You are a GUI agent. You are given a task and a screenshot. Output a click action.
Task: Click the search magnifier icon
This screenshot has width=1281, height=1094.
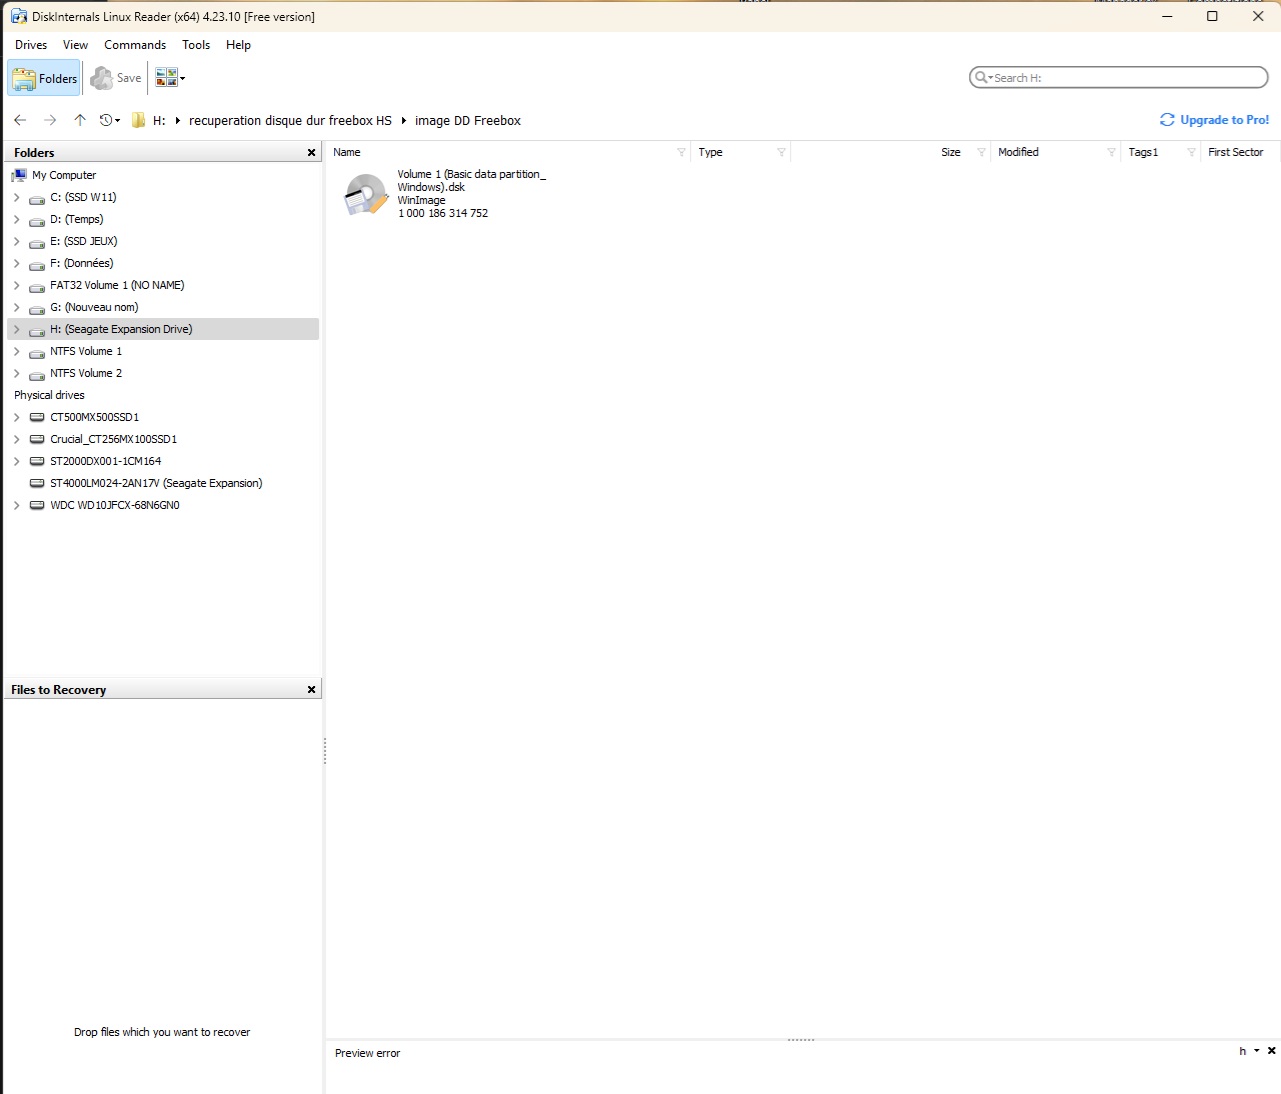click(982, 77)
